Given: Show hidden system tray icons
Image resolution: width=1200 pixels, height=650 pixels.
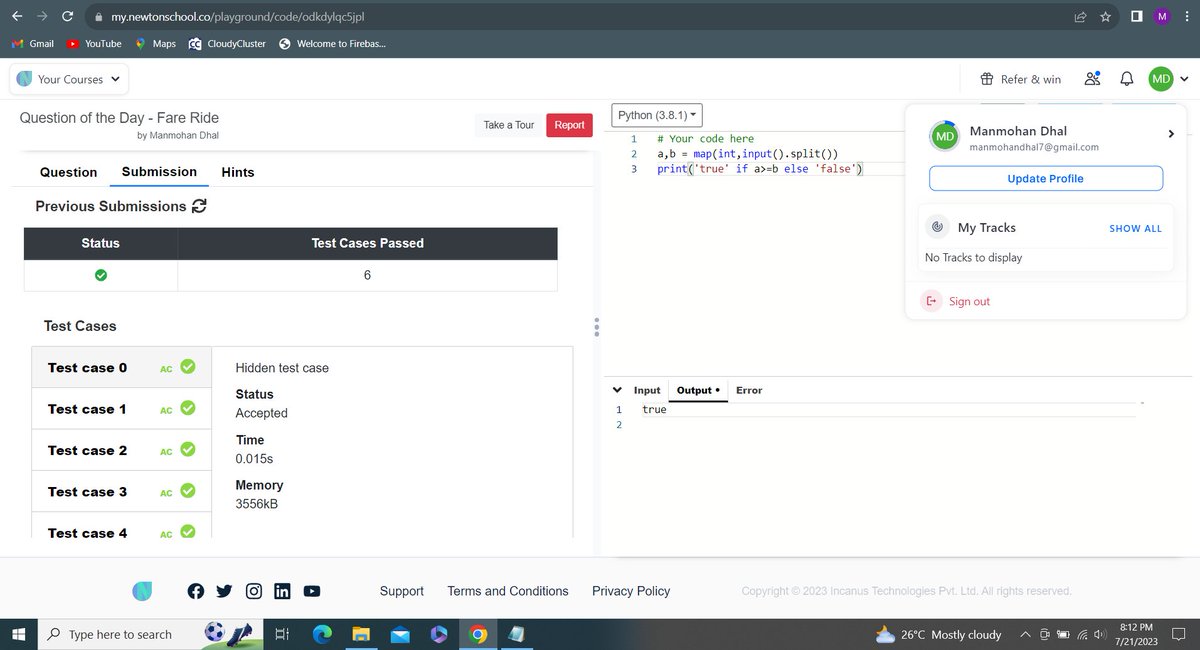Looking at the screenshot, I should tap(1025, 634).
